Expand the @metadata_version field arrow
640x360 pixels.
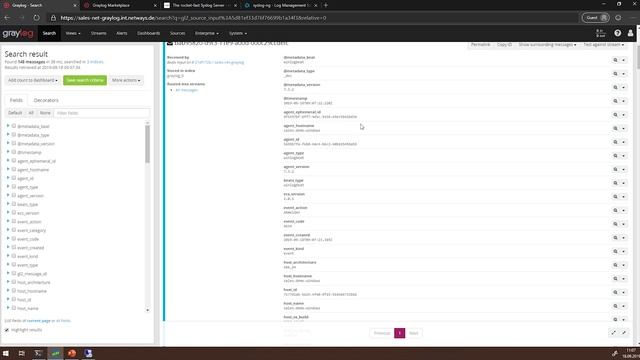8,143
